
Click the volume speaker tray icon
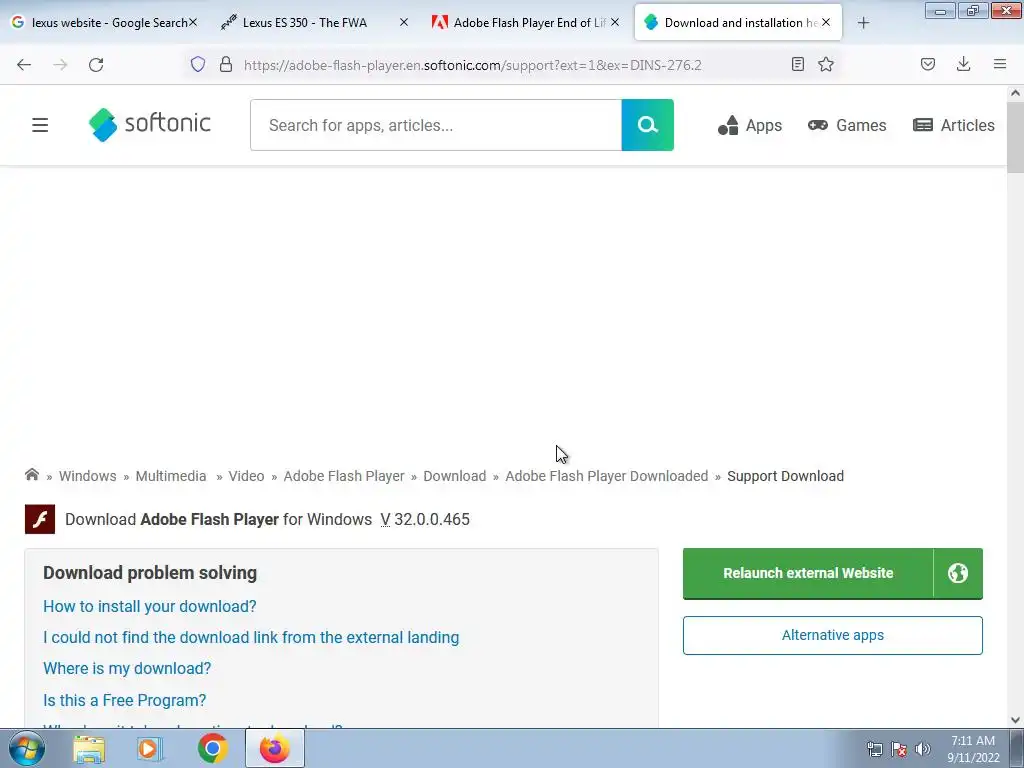click(x=922, y=749)
